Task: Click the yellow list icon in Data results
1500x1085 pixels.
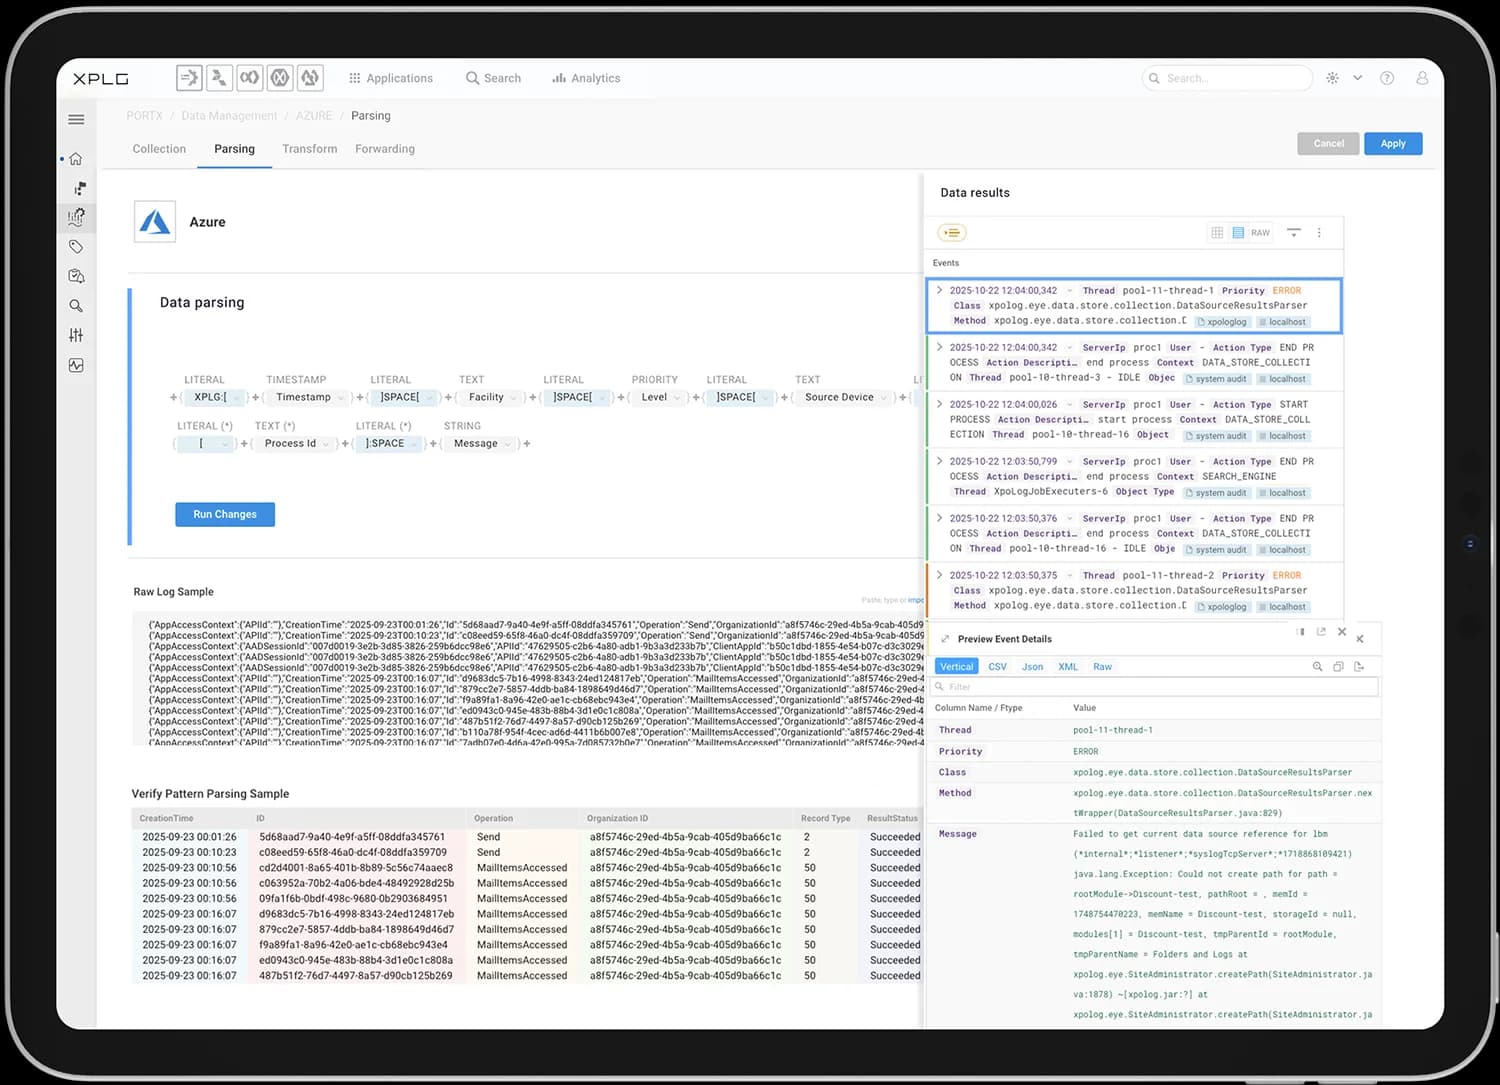Action: [952, 233]
